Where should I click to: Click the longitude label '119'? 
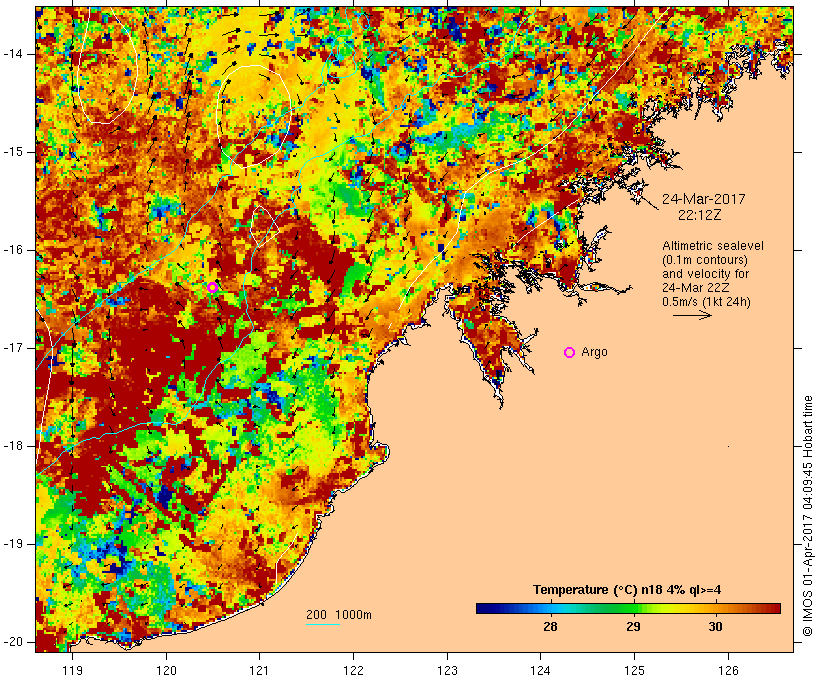73,671
